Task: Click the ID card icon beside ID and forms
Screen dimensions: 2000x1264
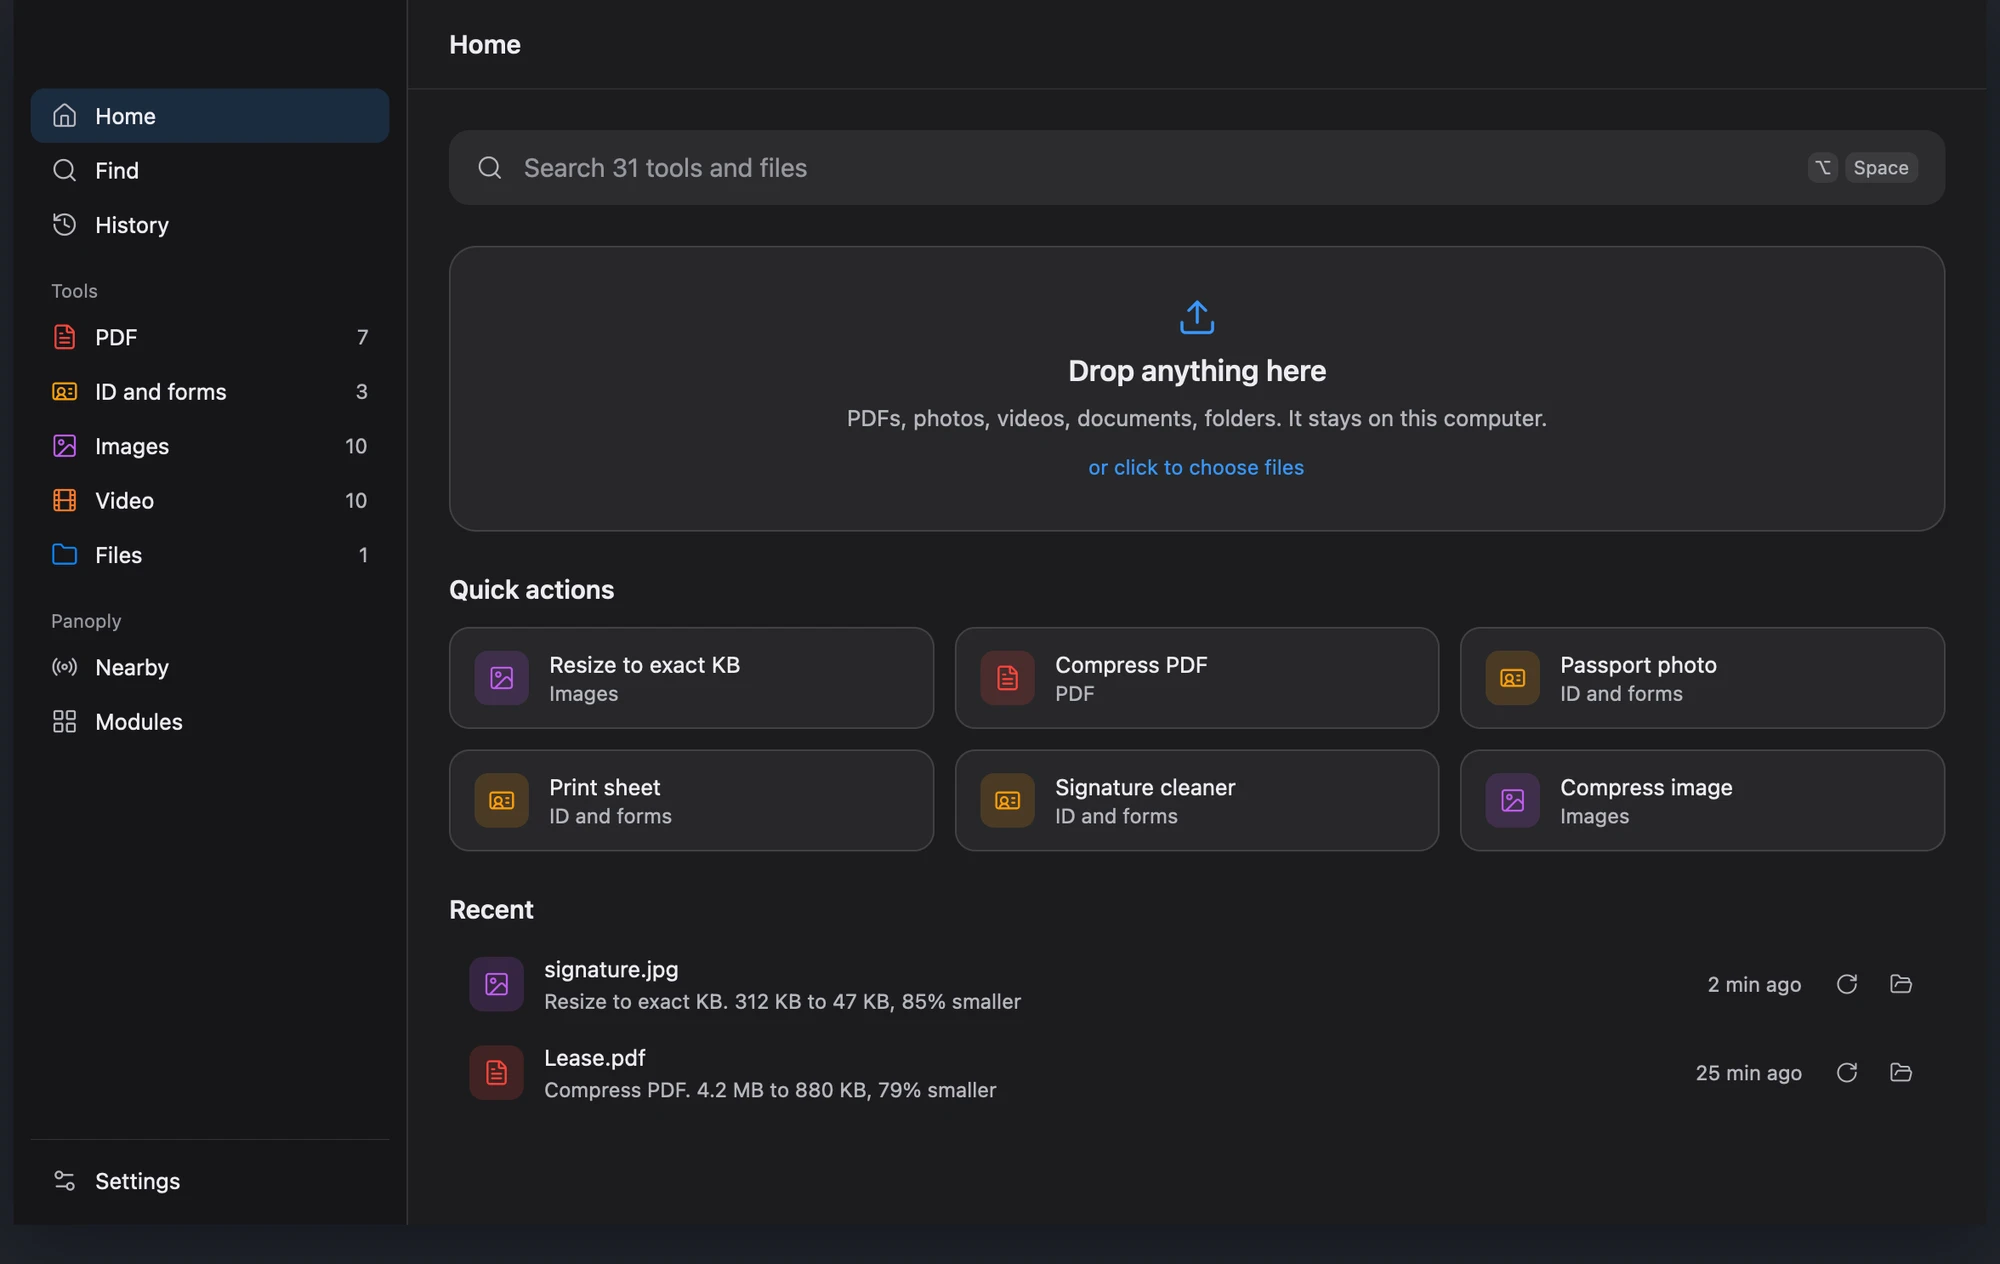Action: 64,392
